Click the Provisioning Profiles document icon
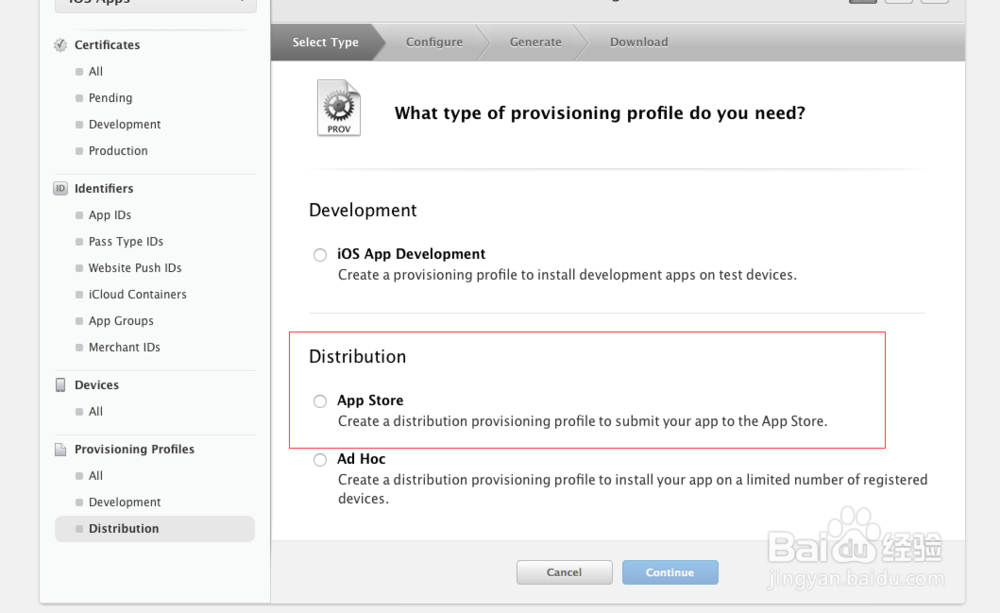The height and width of the screenshot is (613, 1000). tap(61, 449)
